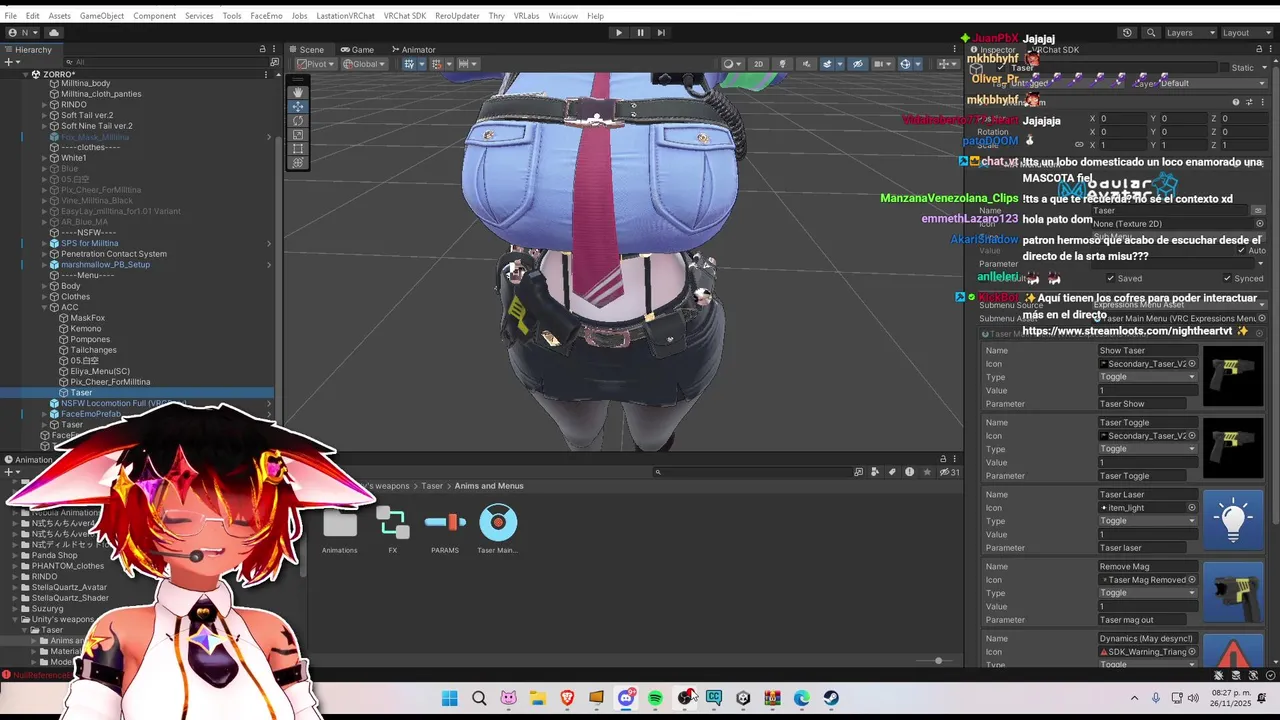Select the Taser Main menu asset
The width and height of the screenshot is (1280, 720).
(498, 530)
